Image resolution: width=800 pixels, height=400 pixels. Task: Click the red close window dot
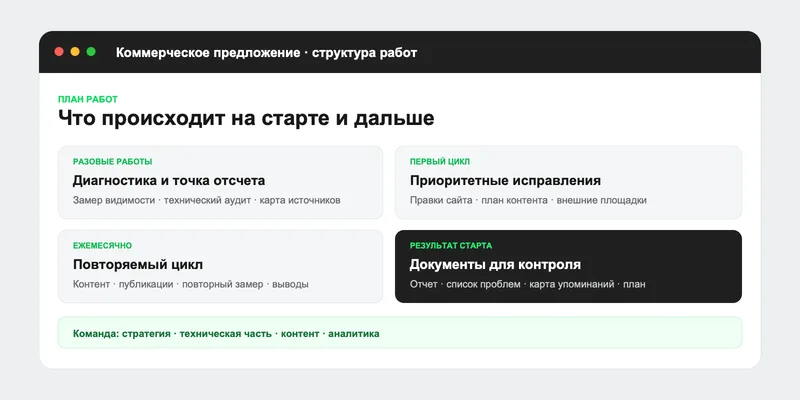click(59, 52)
